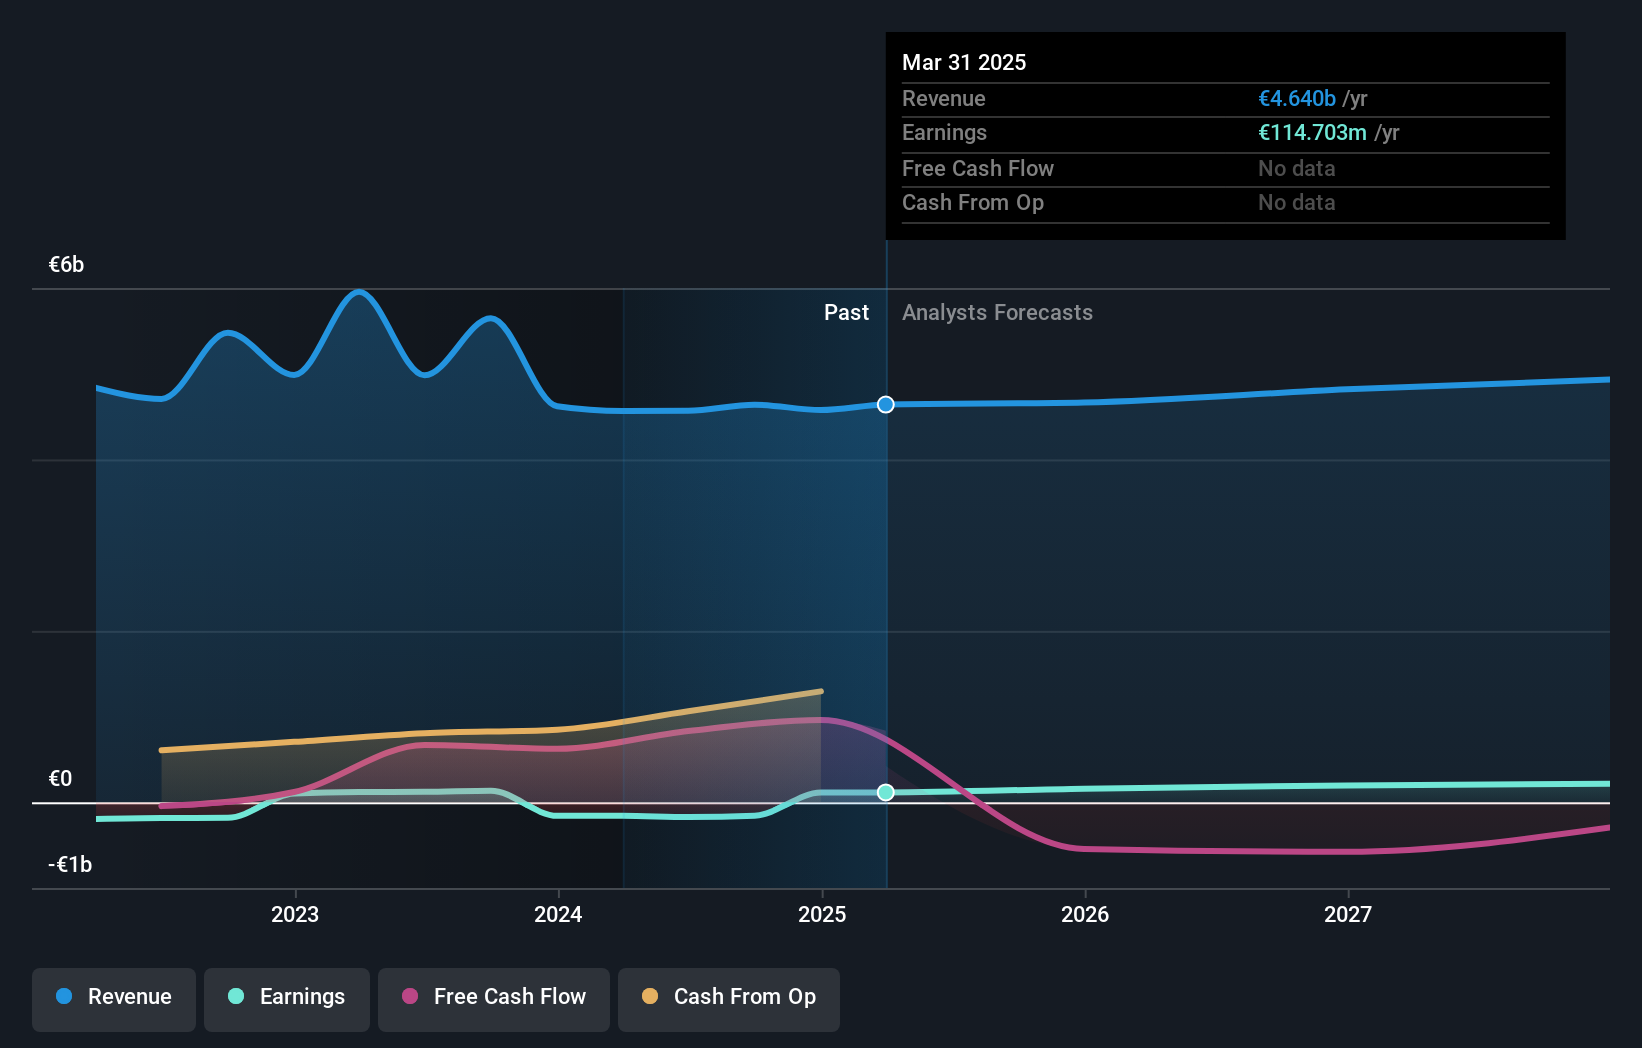Click No data value for Free Cash Flow

[x=1297, y=168]
